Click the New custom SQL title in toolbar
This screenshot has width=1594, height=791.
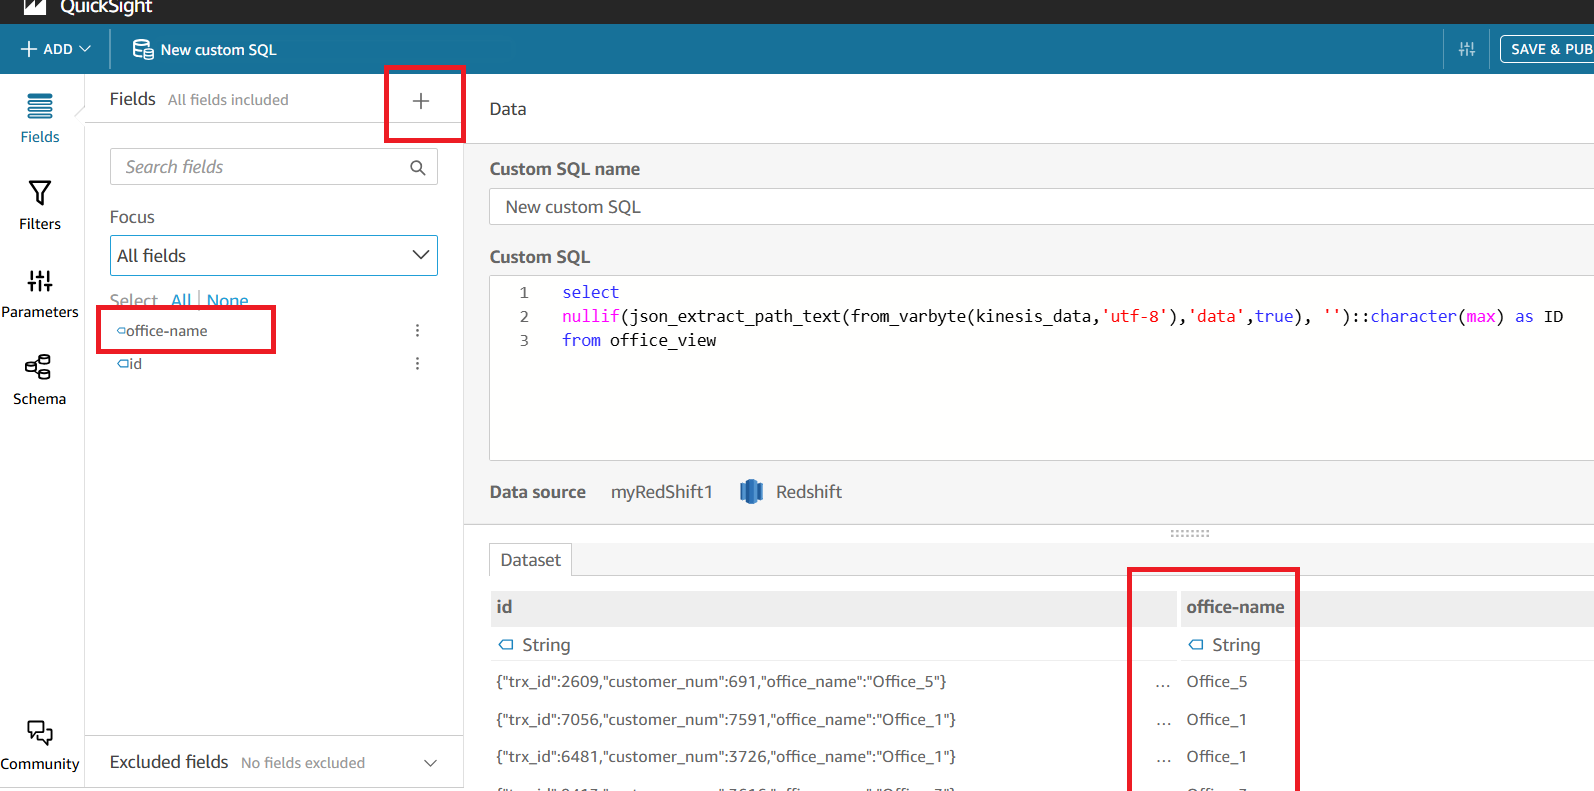pos(218,50)
